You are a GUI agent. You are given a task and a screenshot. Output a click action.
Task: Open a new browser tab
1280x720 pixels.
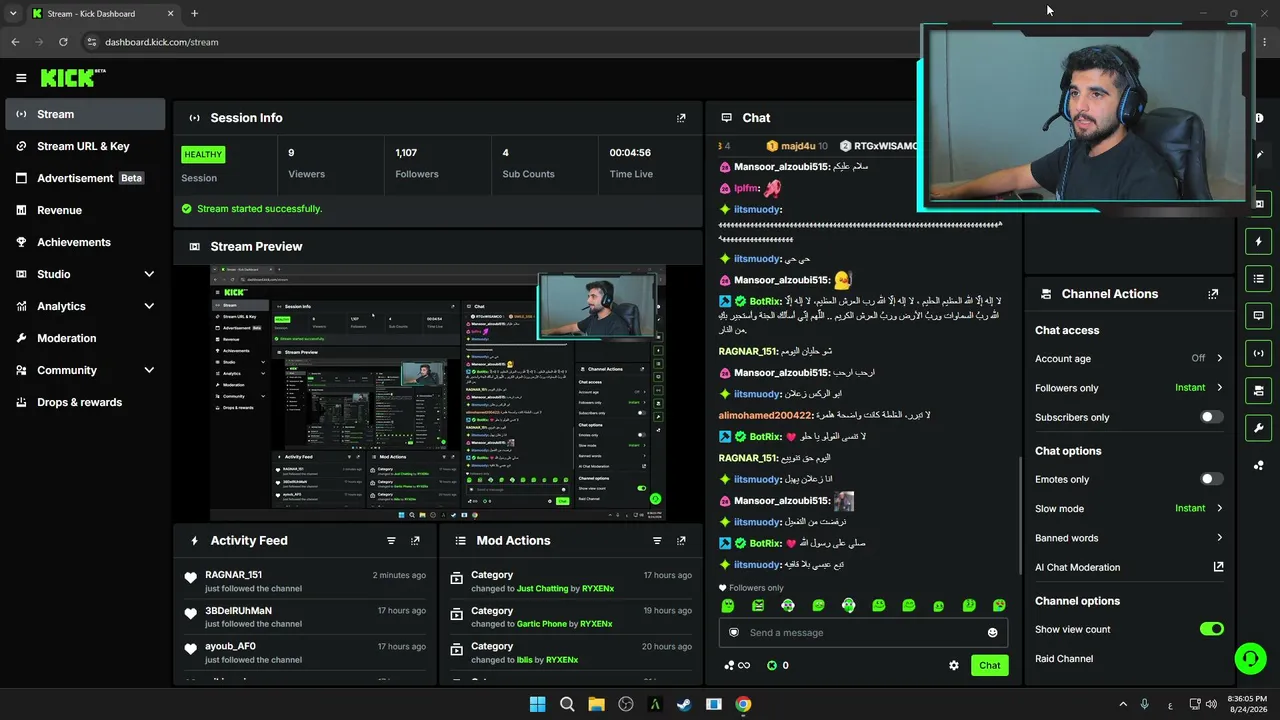[x=194, y=13]
